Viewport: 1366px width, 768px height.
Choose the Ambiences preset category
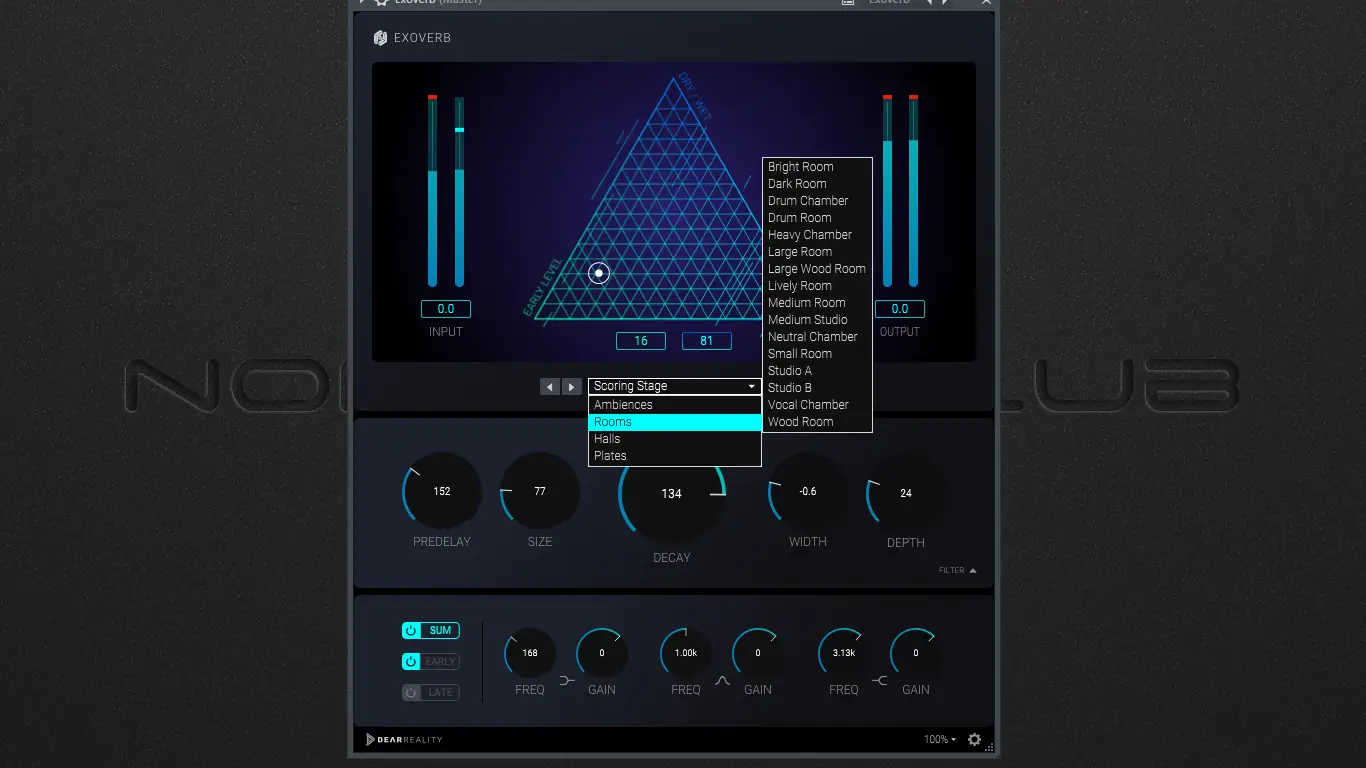point(675,405)
